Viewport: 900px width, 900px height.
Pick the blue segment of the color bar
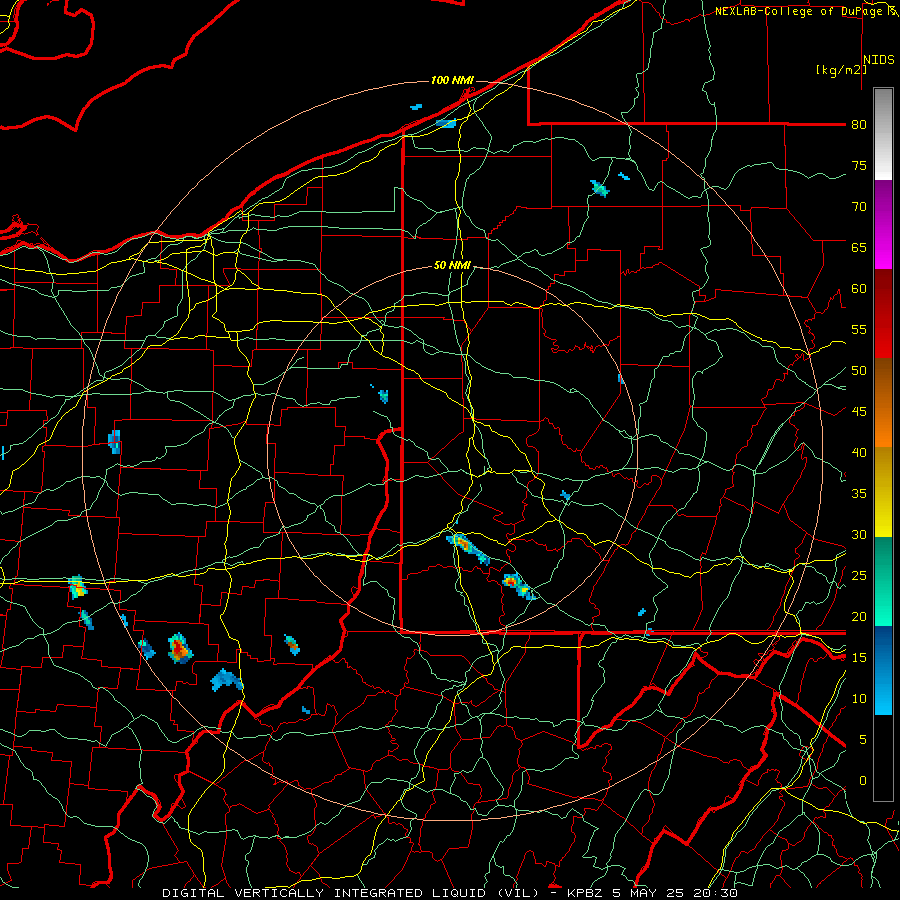pos(883,670)
